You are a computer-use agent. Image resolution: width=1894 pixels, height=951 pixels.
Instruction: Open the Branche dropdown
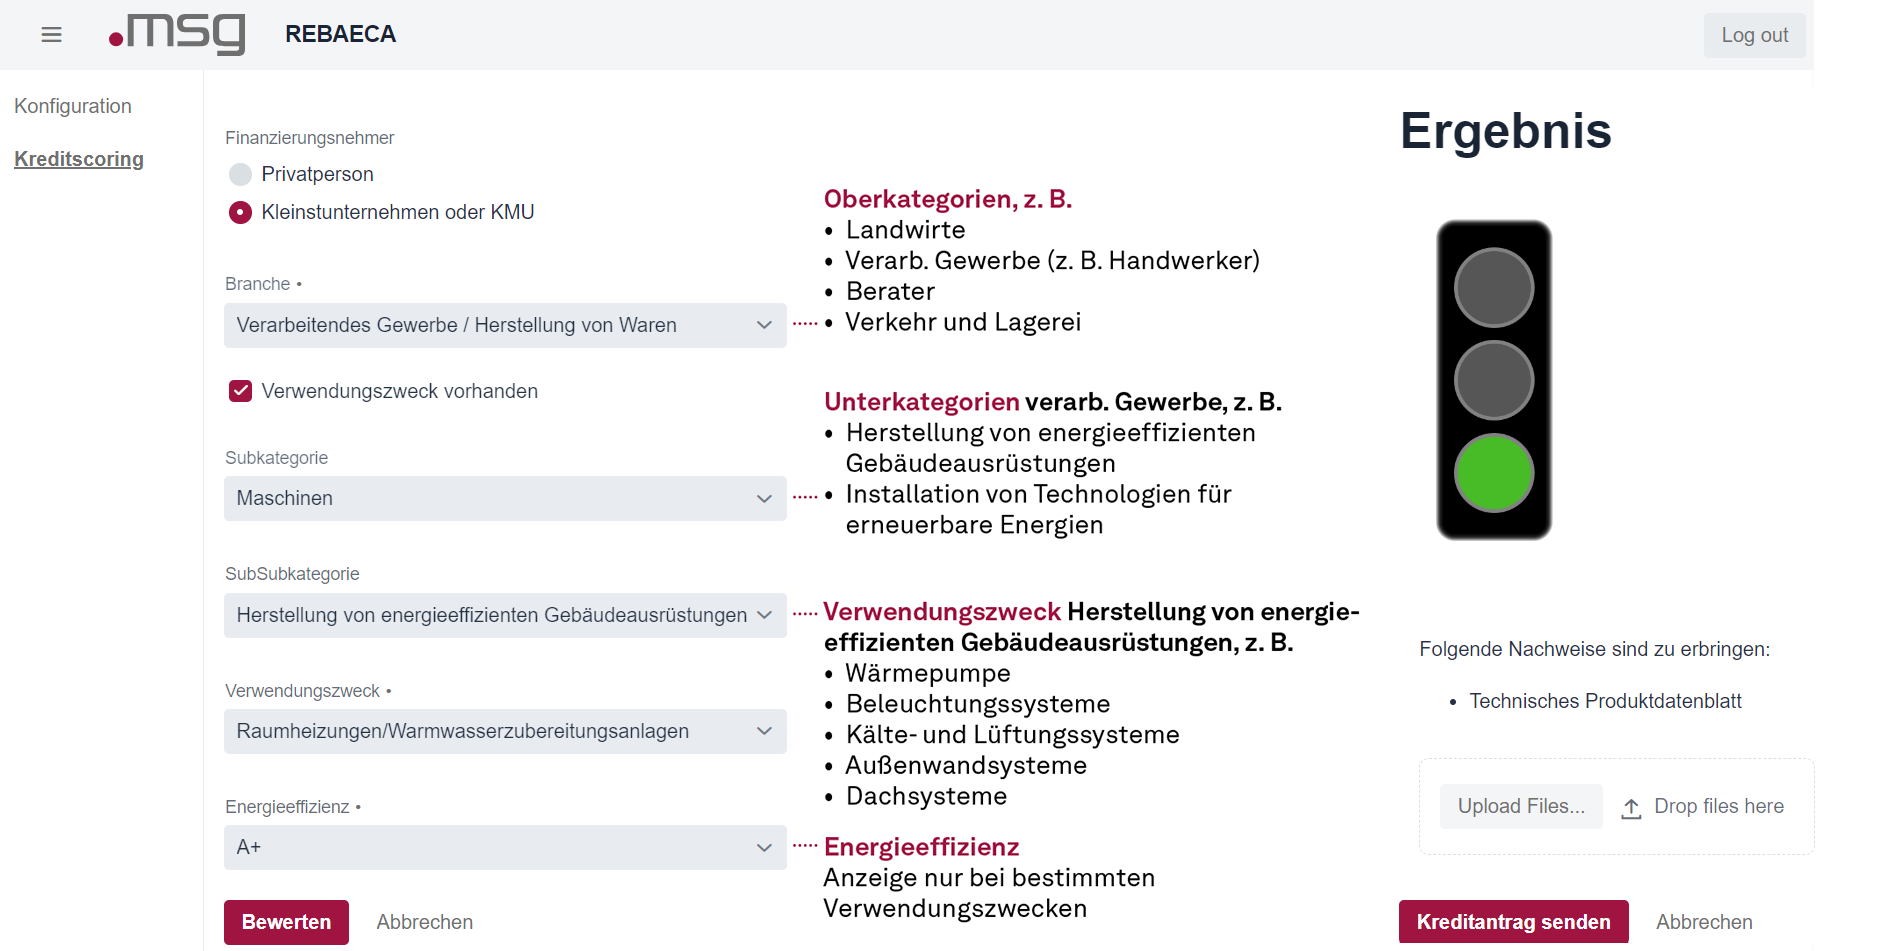pos(505,326)
